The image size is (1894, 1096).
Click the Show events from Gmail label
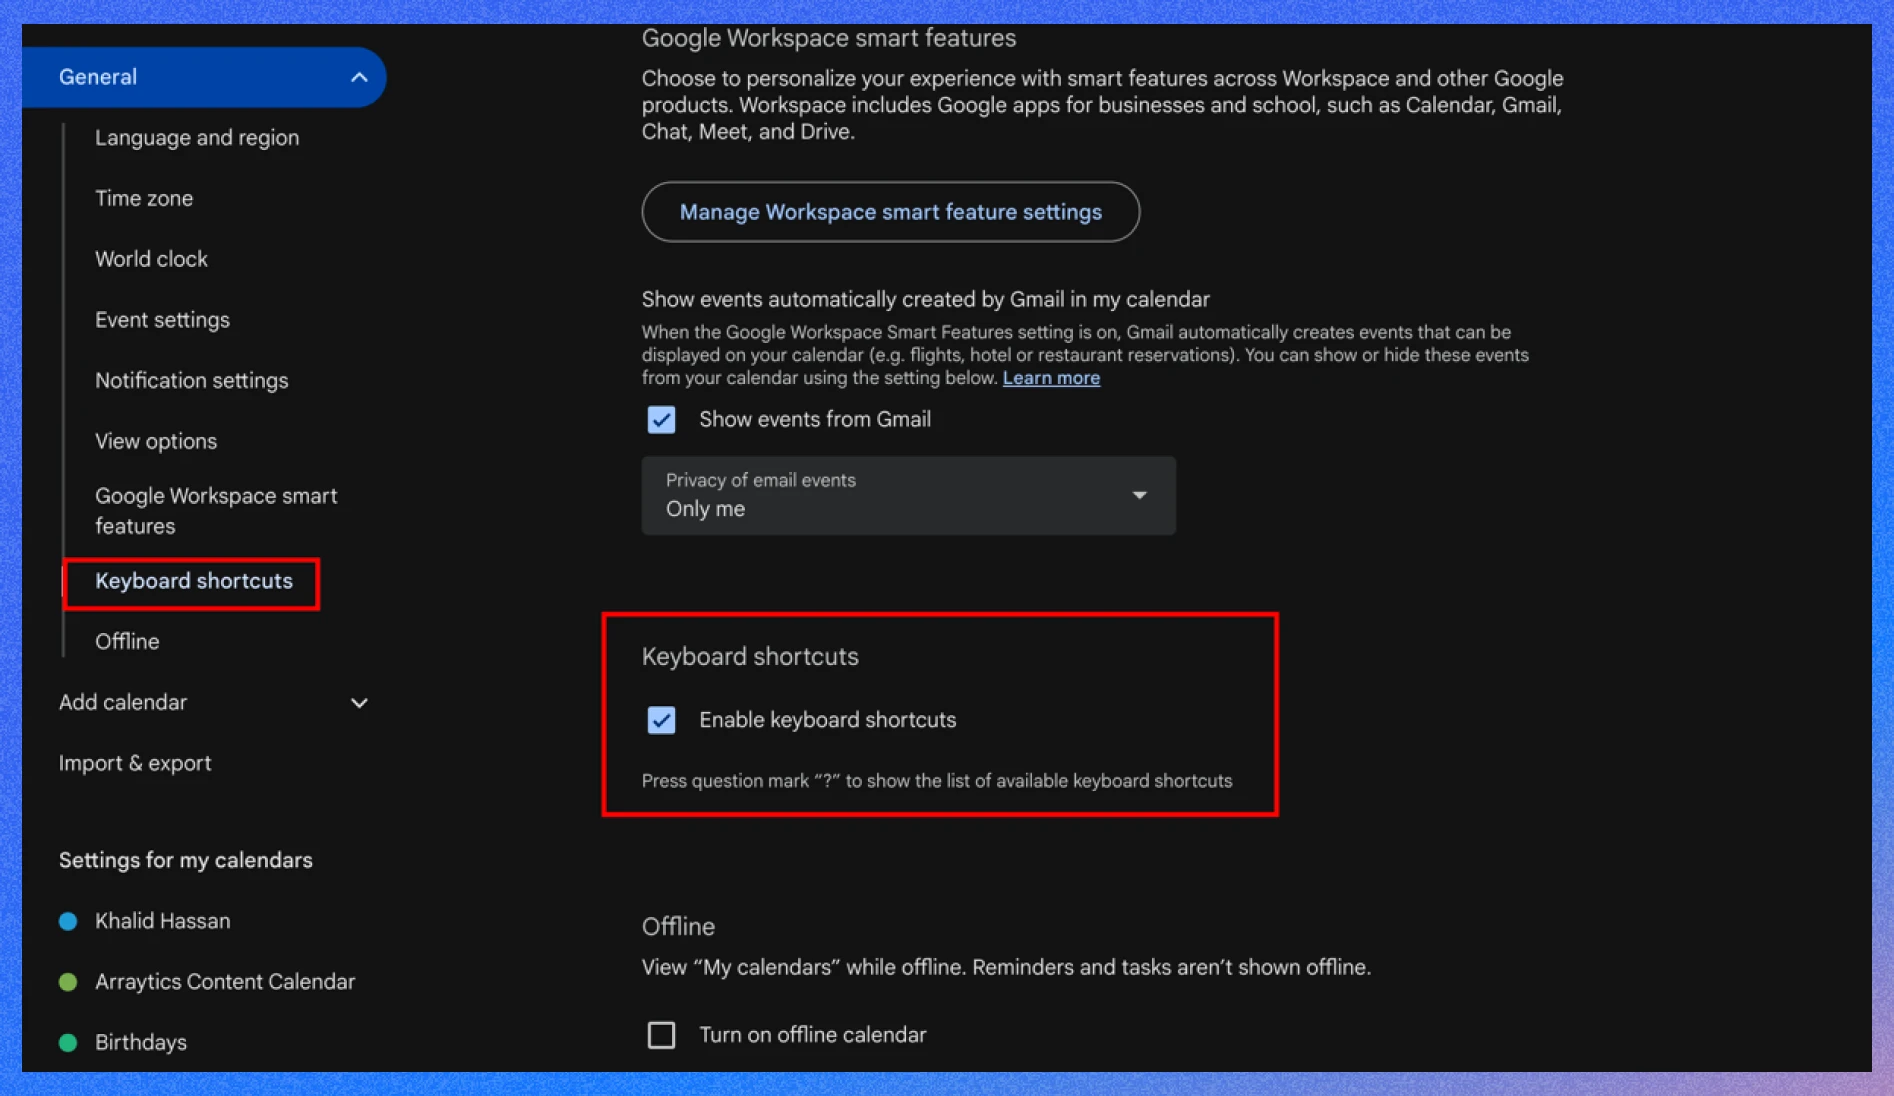coord(815,419)
